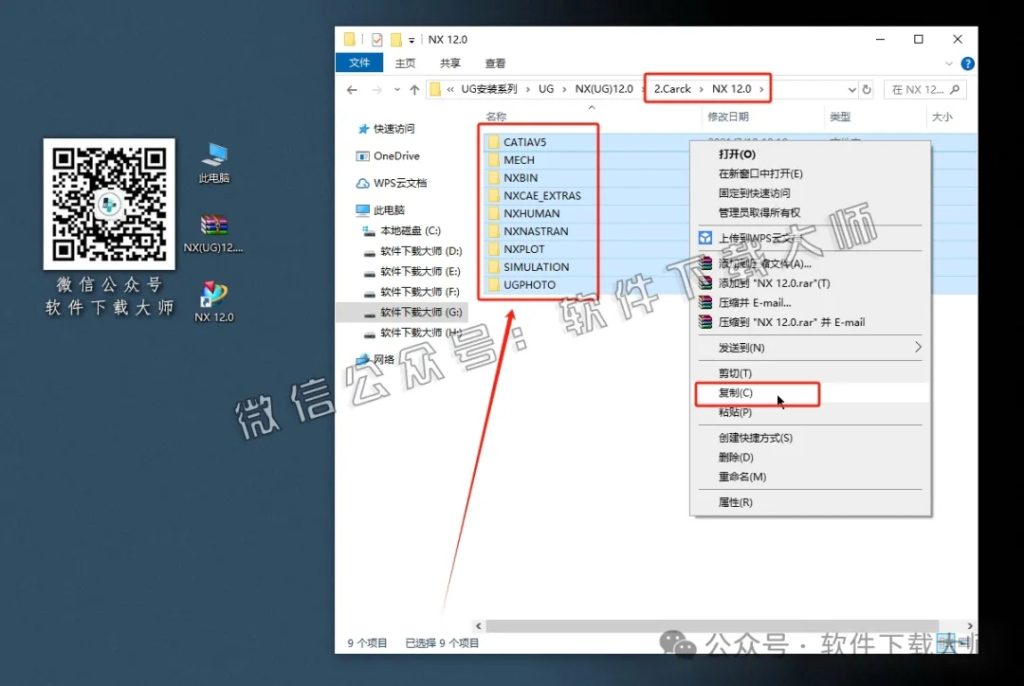Click the up-arrow folder navigation icon
Image resolution: width=1024 pixels, height=686 pixels.
point(415,88)
